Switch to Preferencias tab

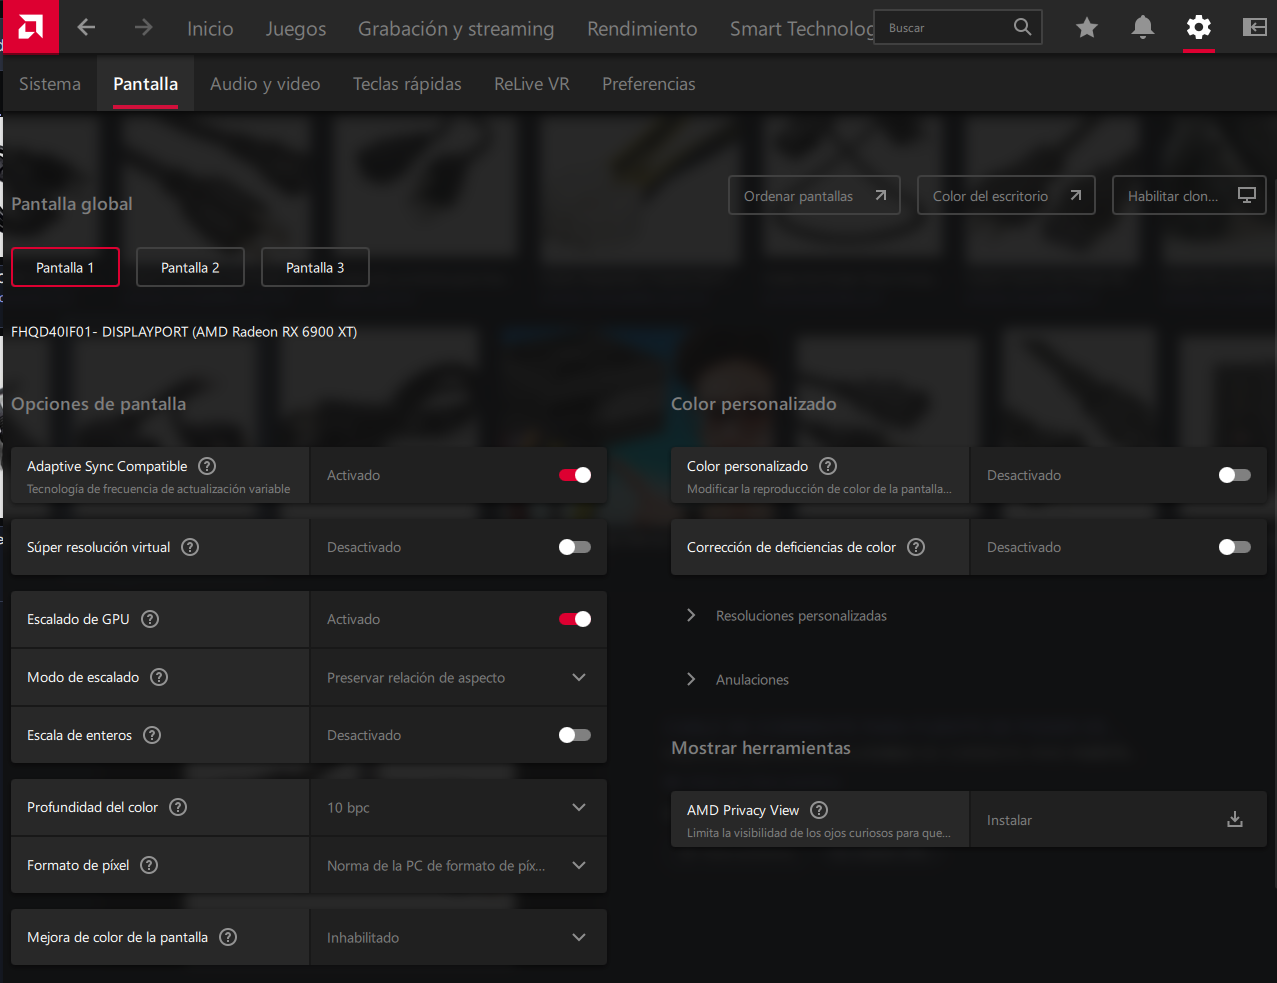tap(649, 84)
